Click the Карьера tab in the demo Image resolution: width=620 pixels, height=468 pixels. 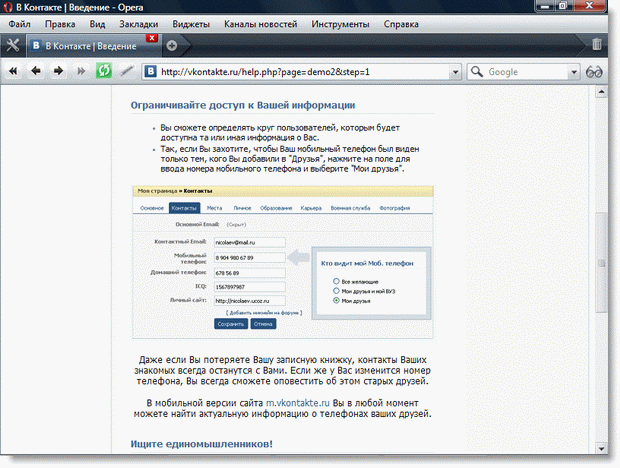(x=311, y=208)
